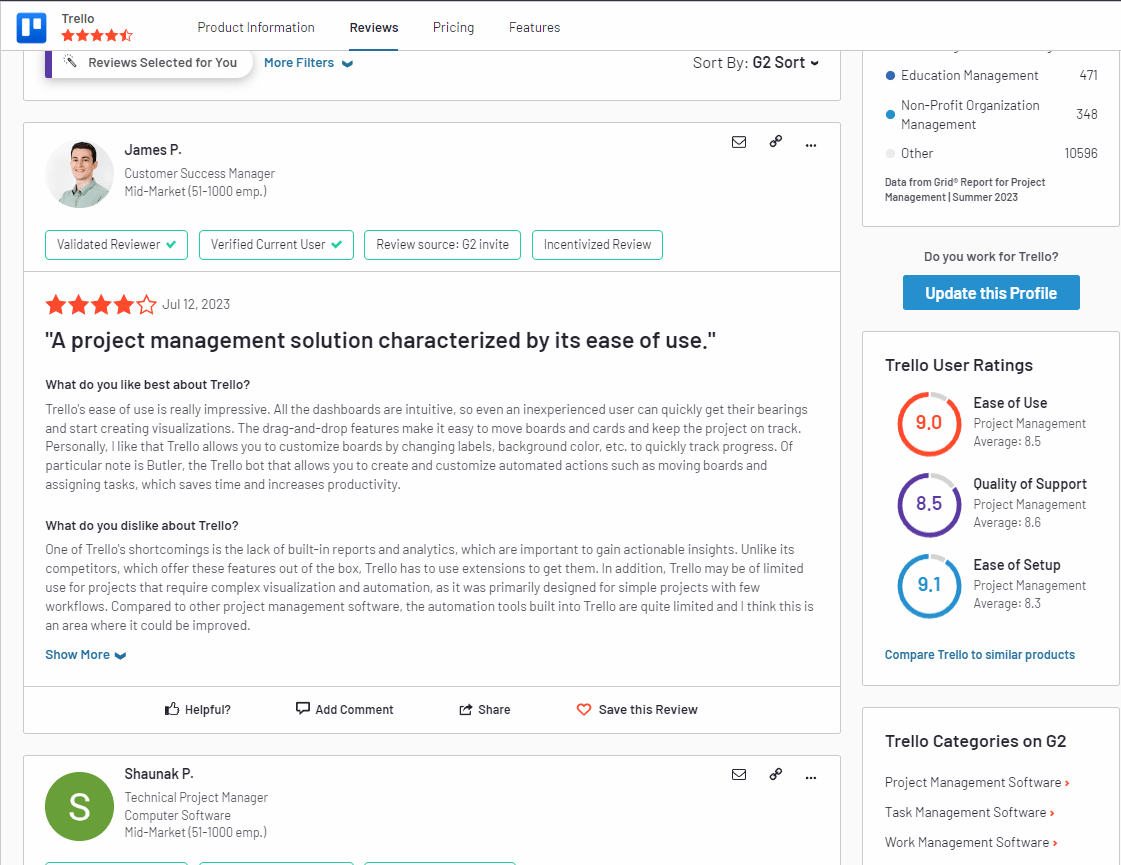Click the chevron after Work Management Software
The image size is (1121, 865).
click(x=1055, y=844)
